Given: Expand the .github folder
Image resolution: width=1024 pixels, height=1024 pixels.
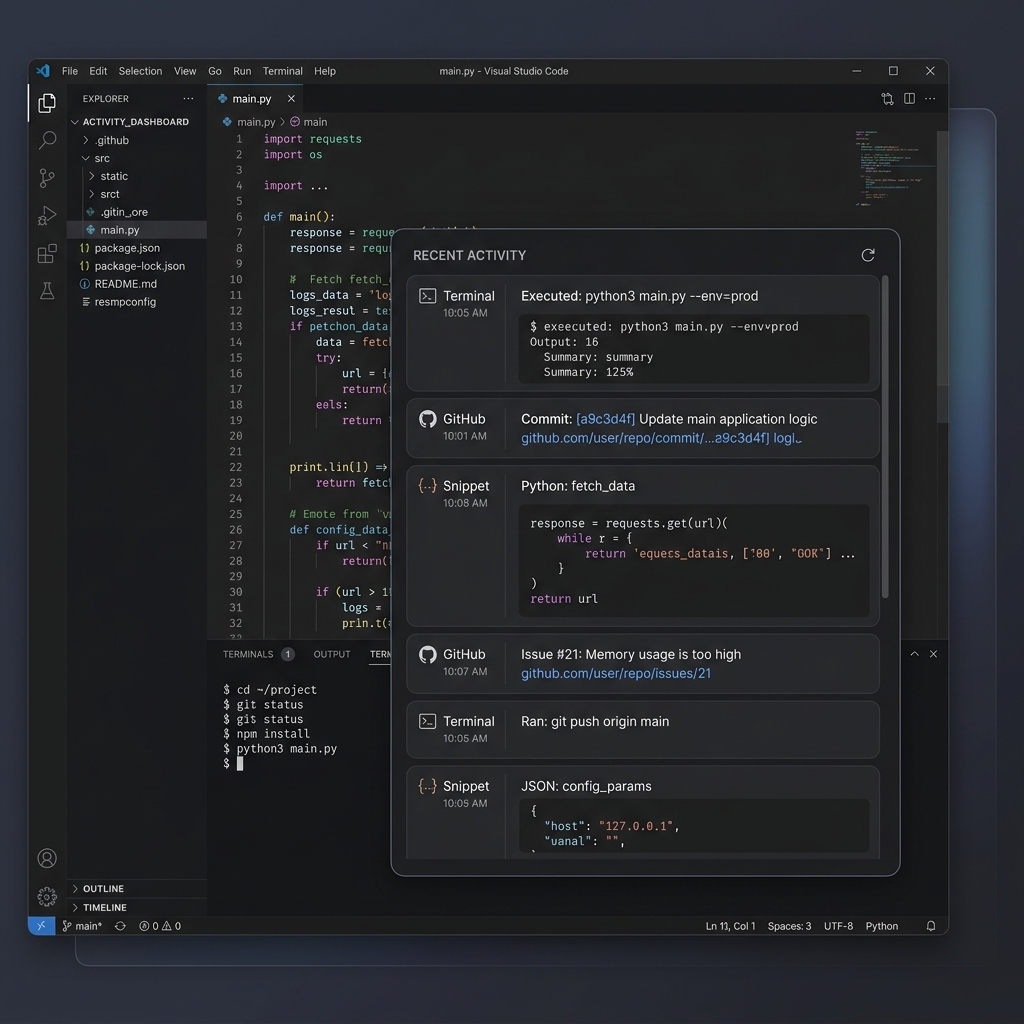Looking at the screenshot, I should (x=86, y=140).
